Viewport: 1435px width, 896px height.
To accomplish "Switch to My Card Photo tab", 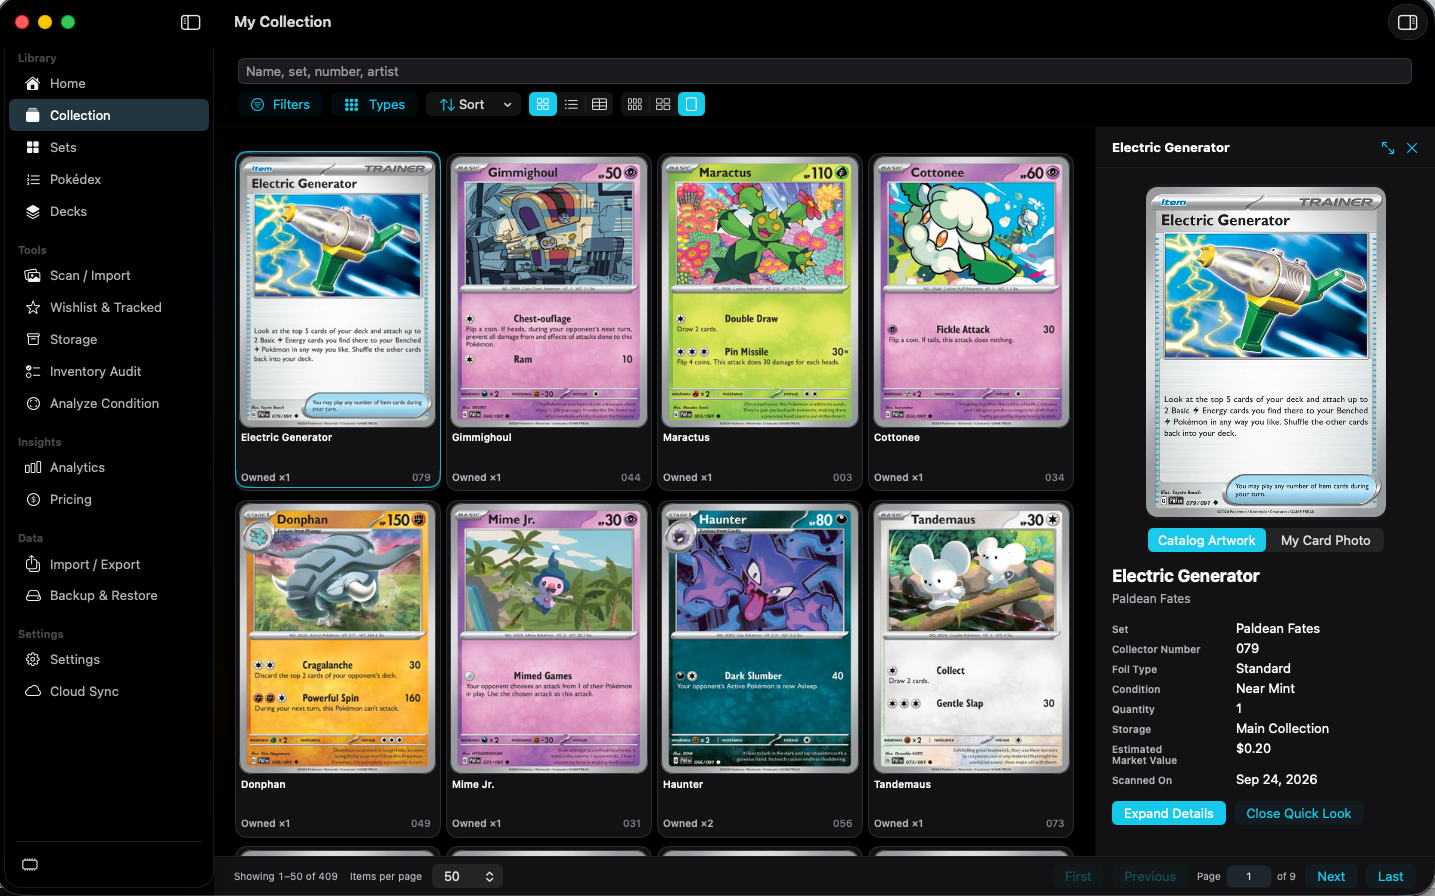I will point(1325,540).
